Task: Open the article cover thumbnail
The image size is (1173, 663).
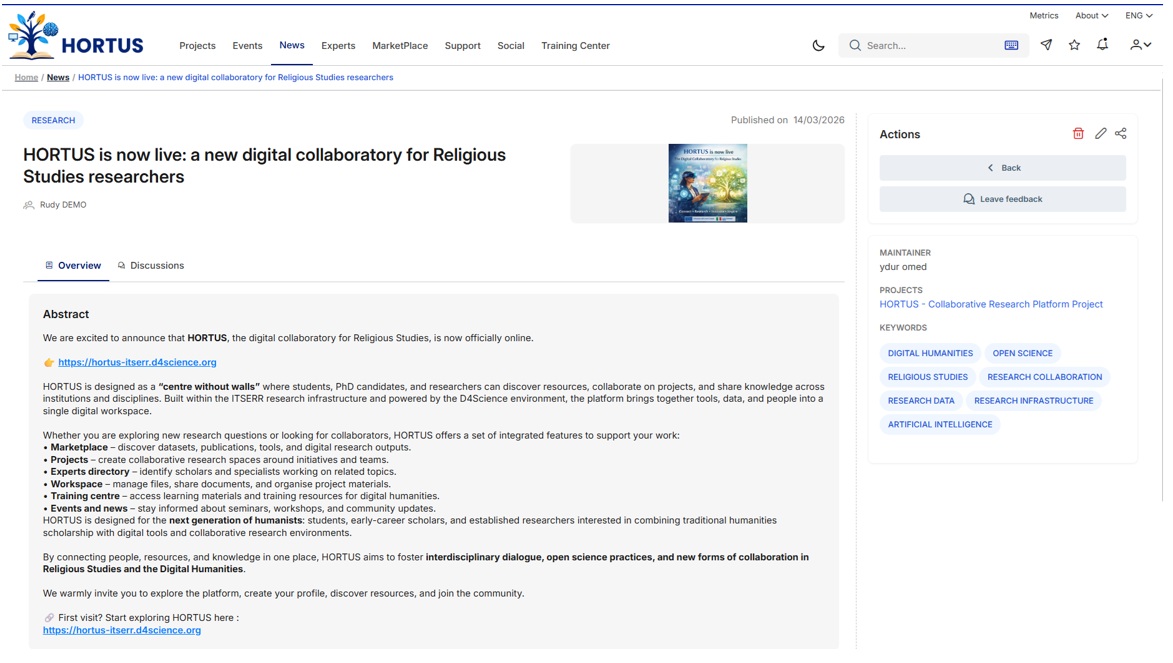Action: pyautogui.click(x=708, y=183)
